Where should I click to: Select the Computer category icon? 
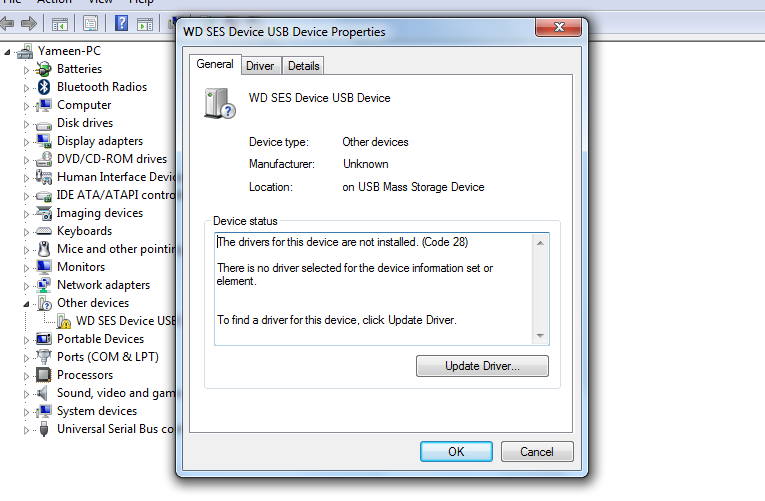click(x=44, y=105)
